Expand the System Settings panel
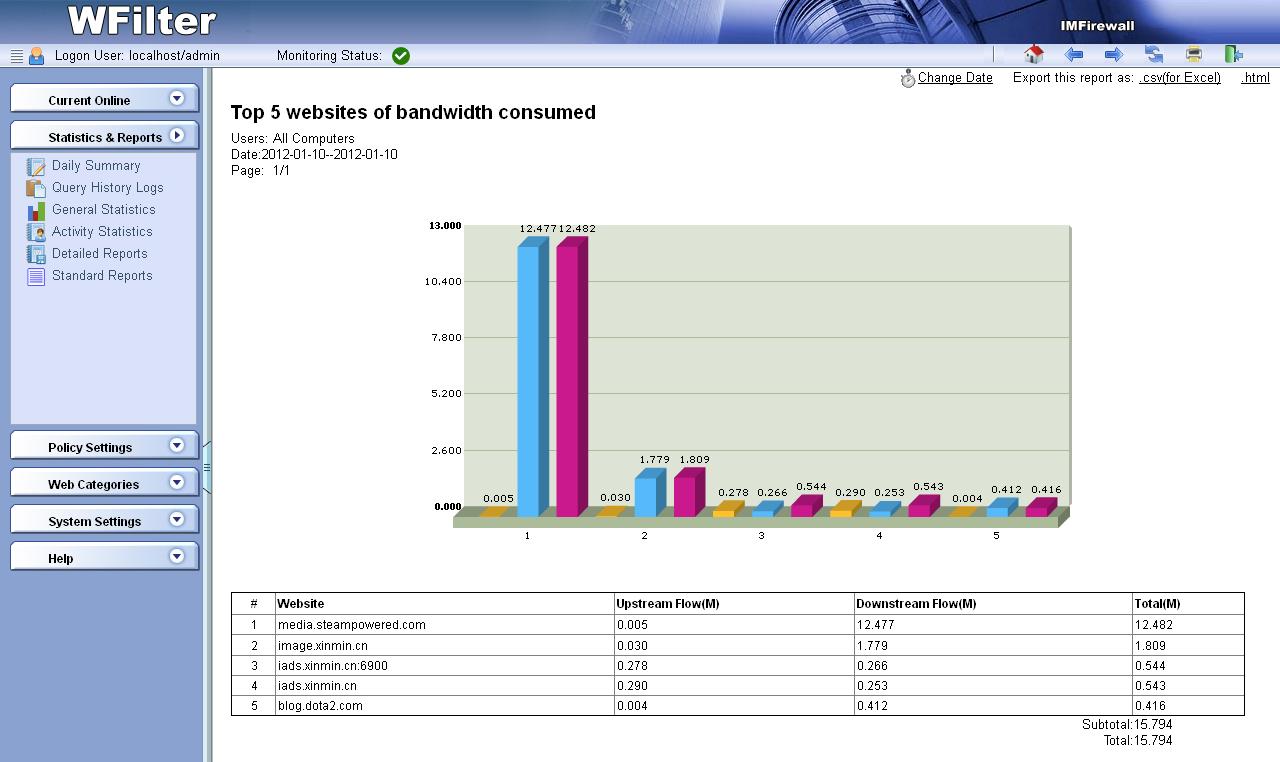Image resolution: width=1280 pixels, height=762 pixels. pos(177,519)
